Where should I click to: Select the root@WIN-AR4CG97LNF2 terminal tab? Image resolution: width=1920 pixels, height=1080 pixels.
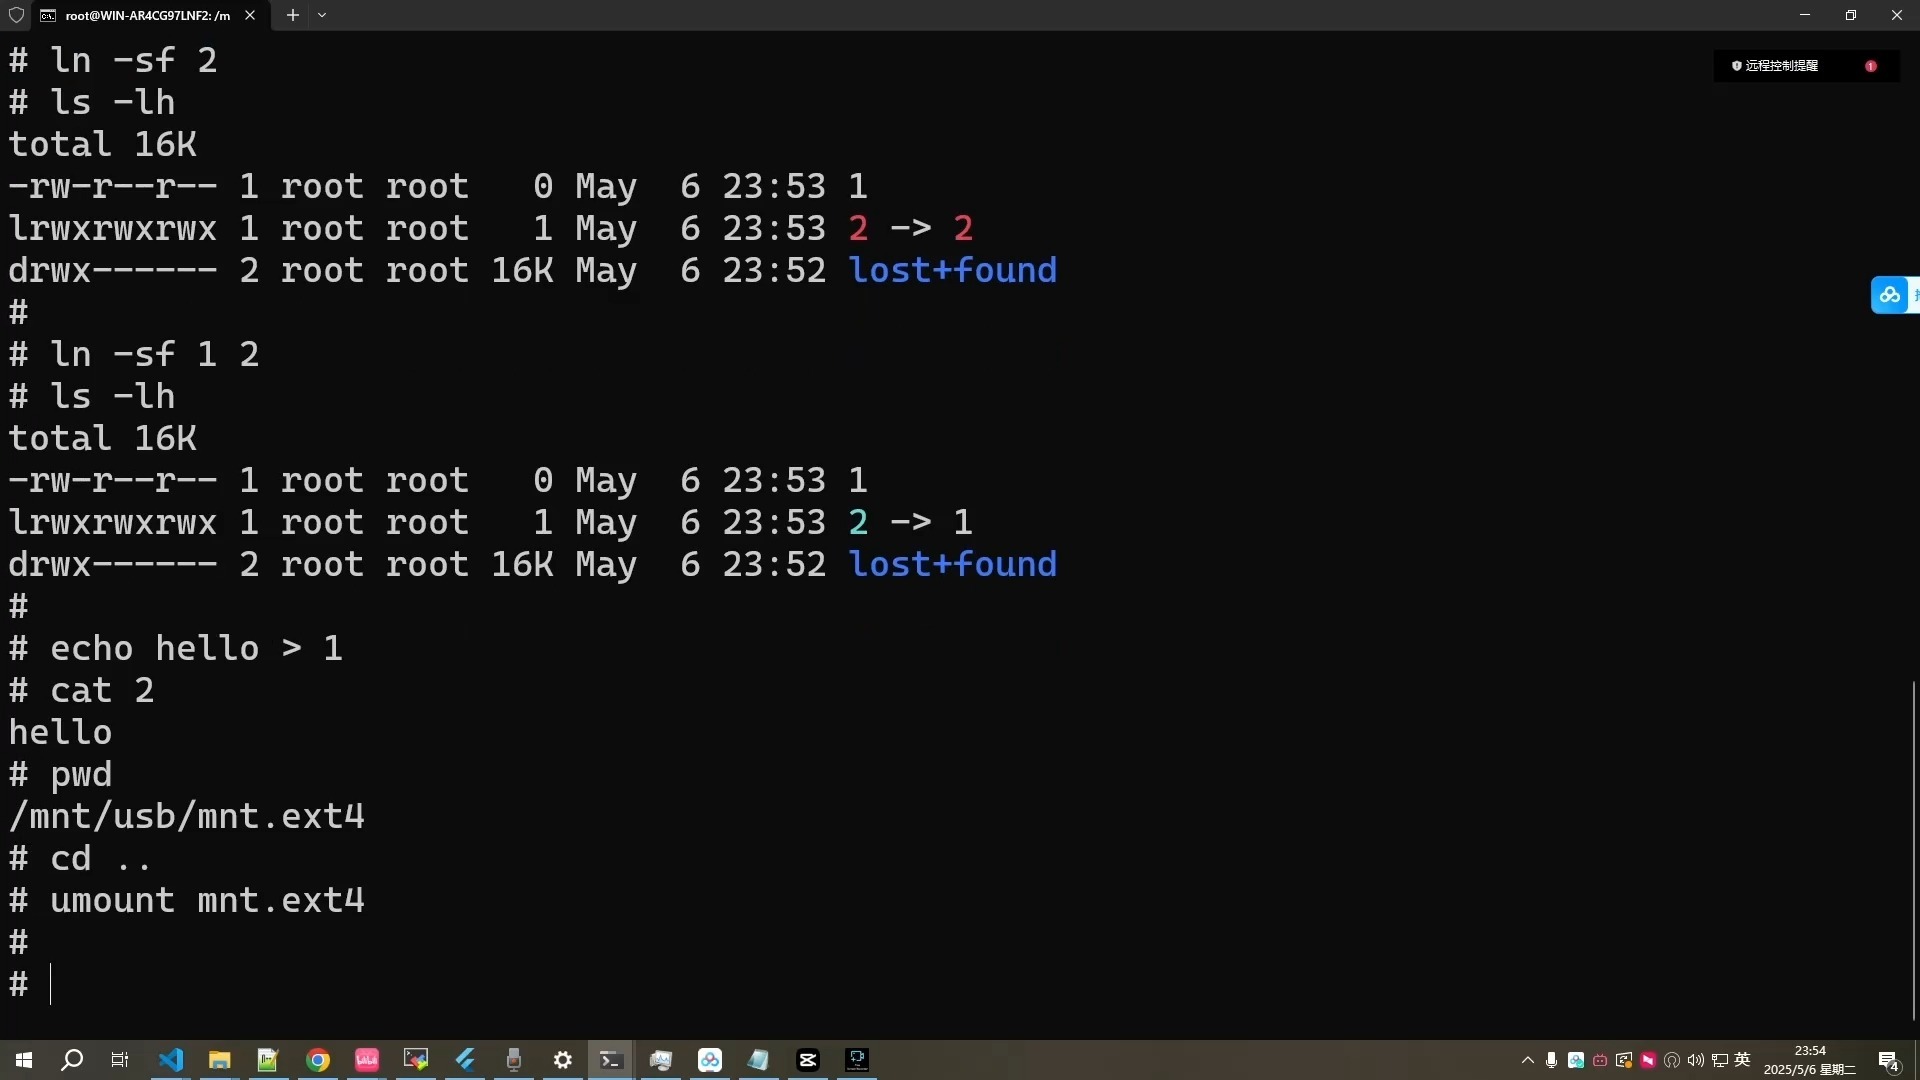tap(147, 15)
